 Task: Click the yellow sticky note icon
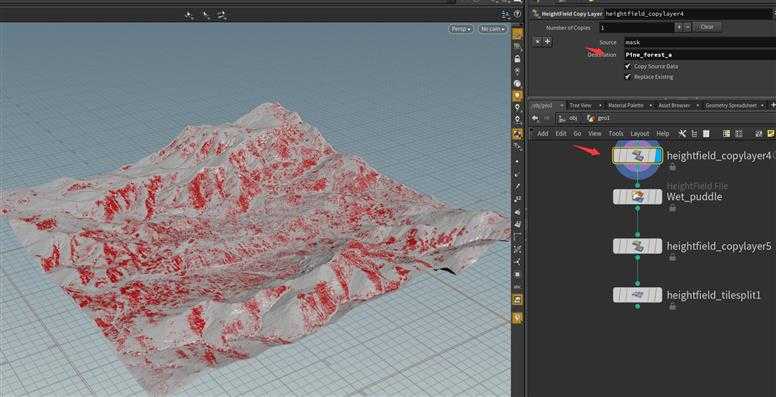[771, 134]
